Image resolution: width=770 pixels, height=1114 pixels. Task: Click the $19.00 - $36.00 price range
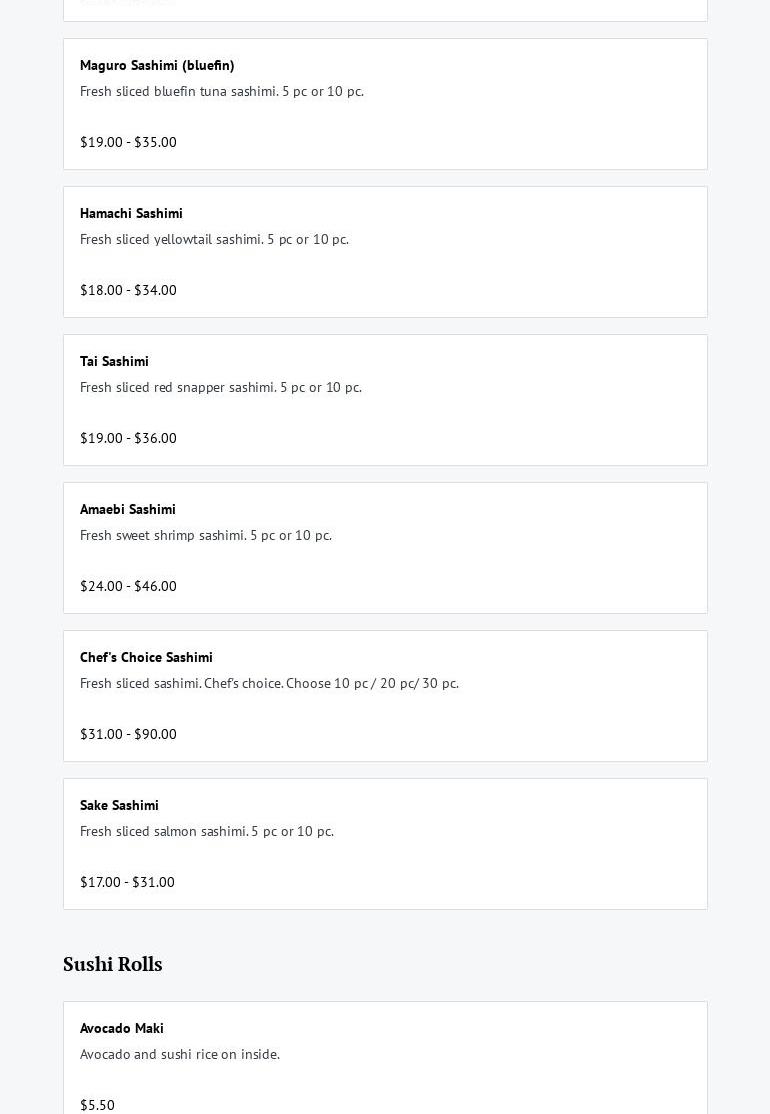tap(128, 439)
